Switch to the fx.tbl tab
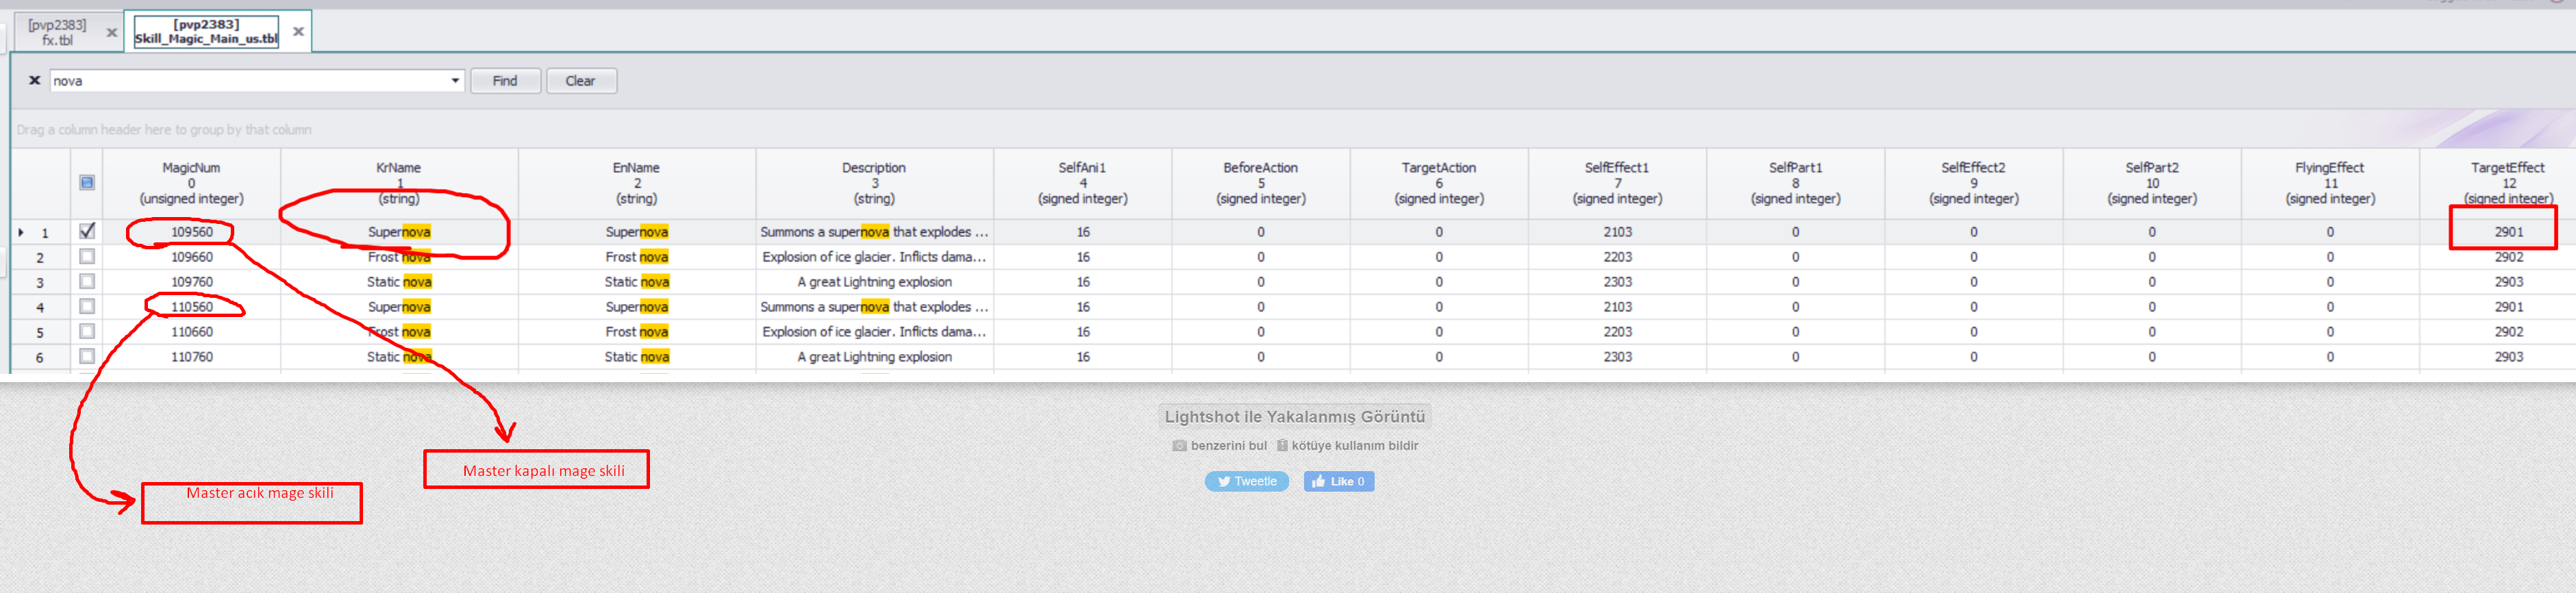The image size is (2576, 593). click(x=57, y=33)
